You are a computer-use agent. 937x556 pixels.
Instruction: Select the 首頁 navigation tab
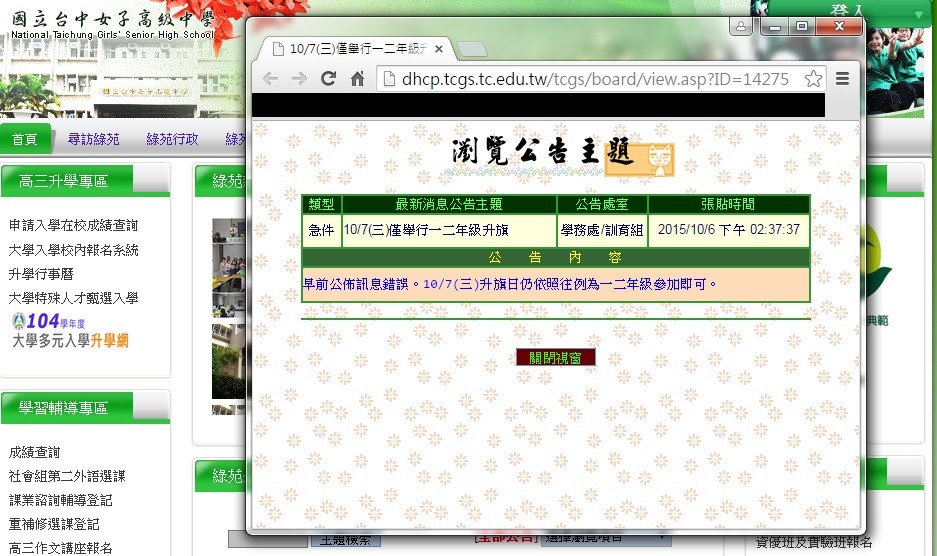tap(25, 139)
